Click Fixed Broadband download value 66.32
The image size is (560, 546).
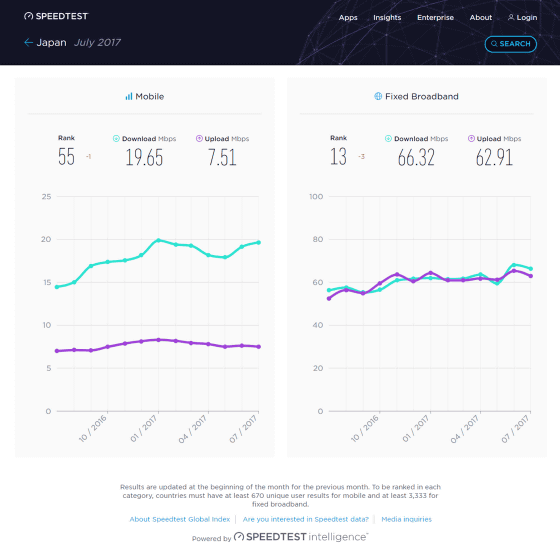coord(416,157)
